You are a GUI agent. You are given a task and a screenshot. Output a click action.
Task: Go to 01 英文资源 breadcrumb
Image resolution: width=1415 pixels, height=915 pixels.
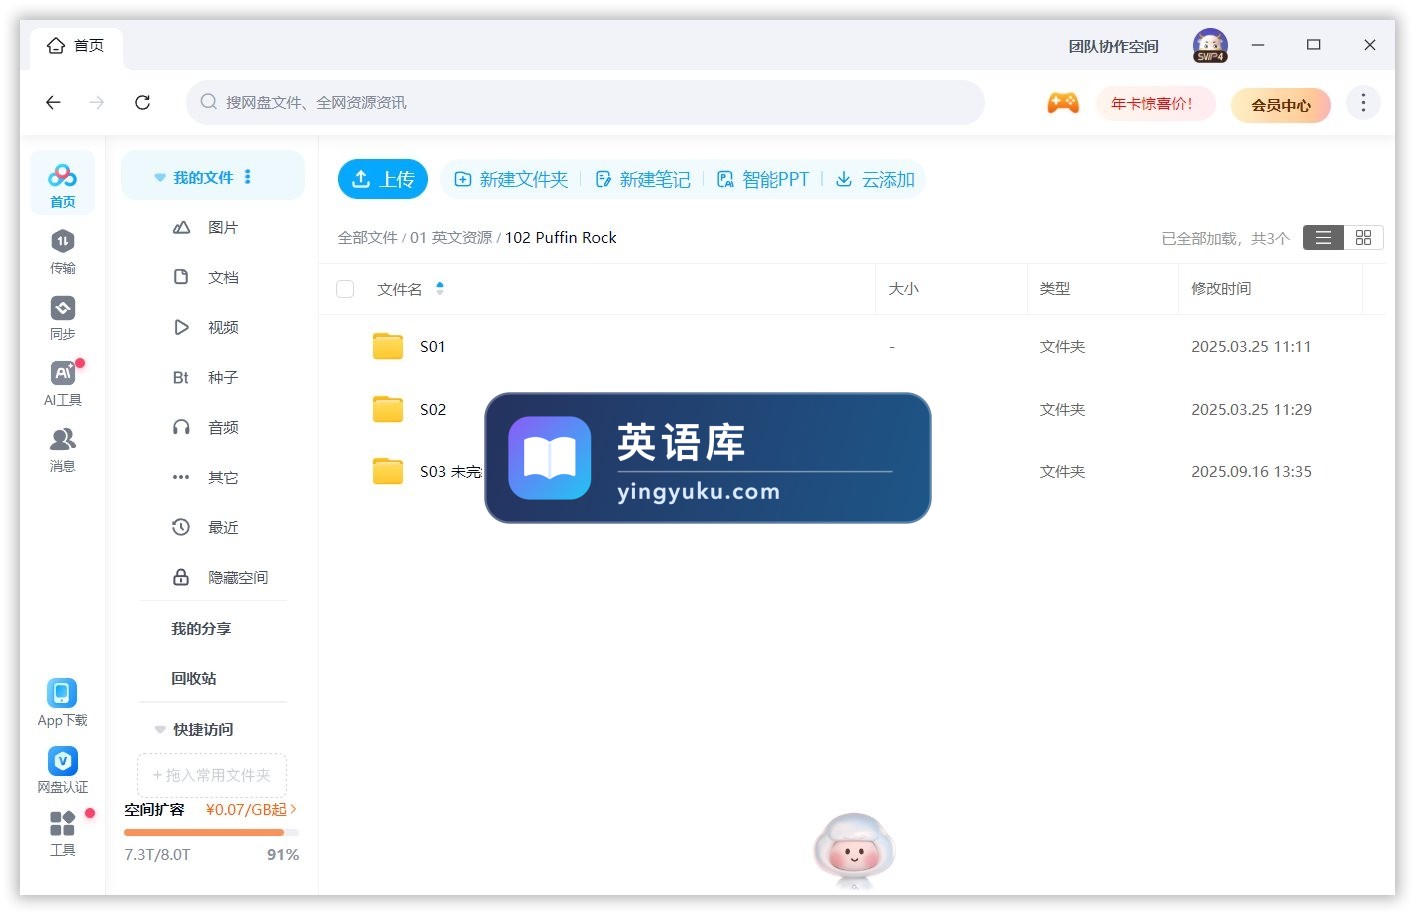pos(450,237)
